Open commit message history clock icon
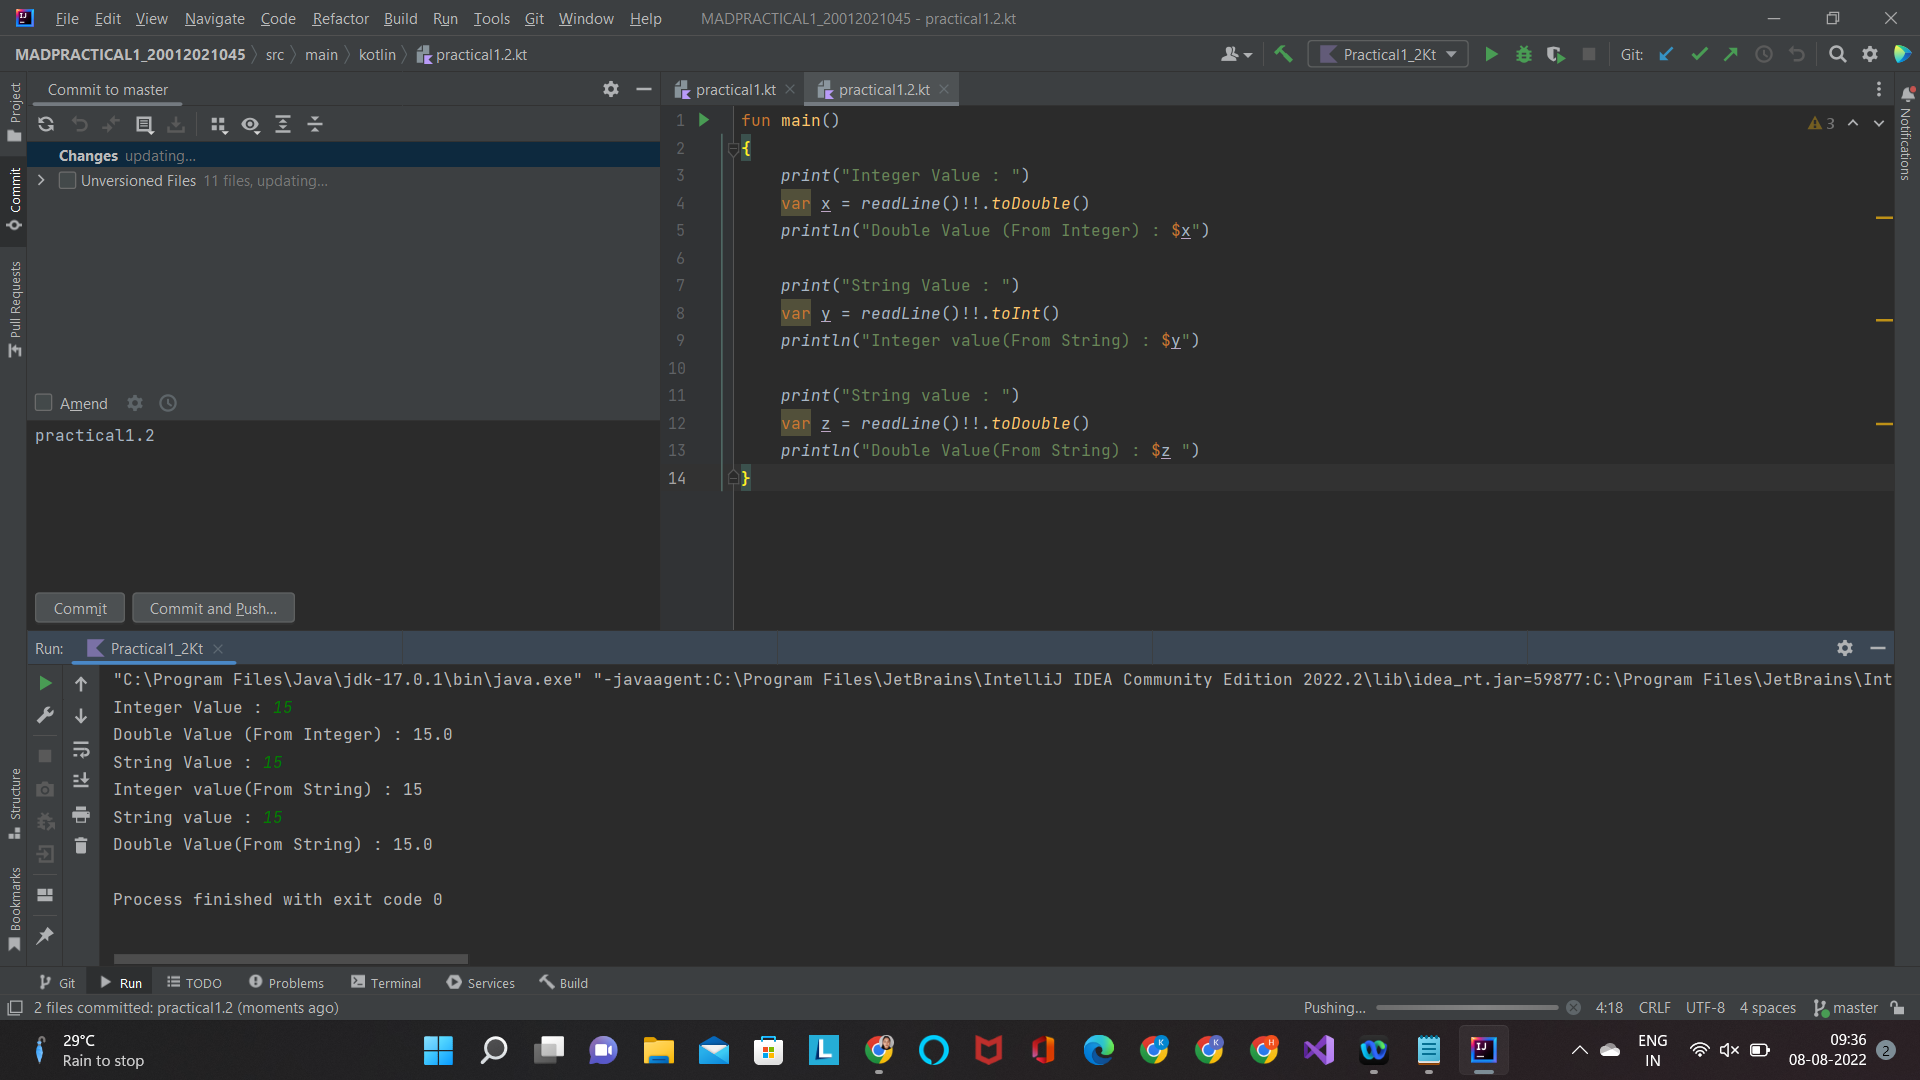1920x1080 pixels. tap(168, 403)
